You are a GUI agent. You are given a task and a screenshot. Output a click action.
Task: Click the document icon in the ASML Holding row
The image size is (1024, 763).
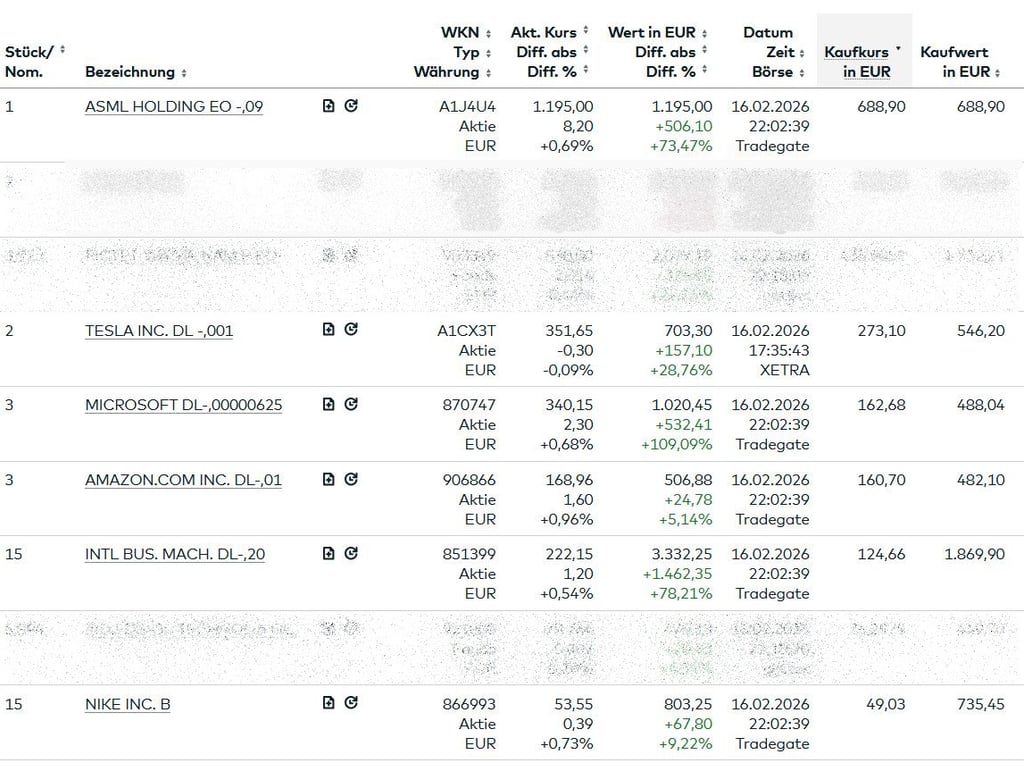pos(329,106)
